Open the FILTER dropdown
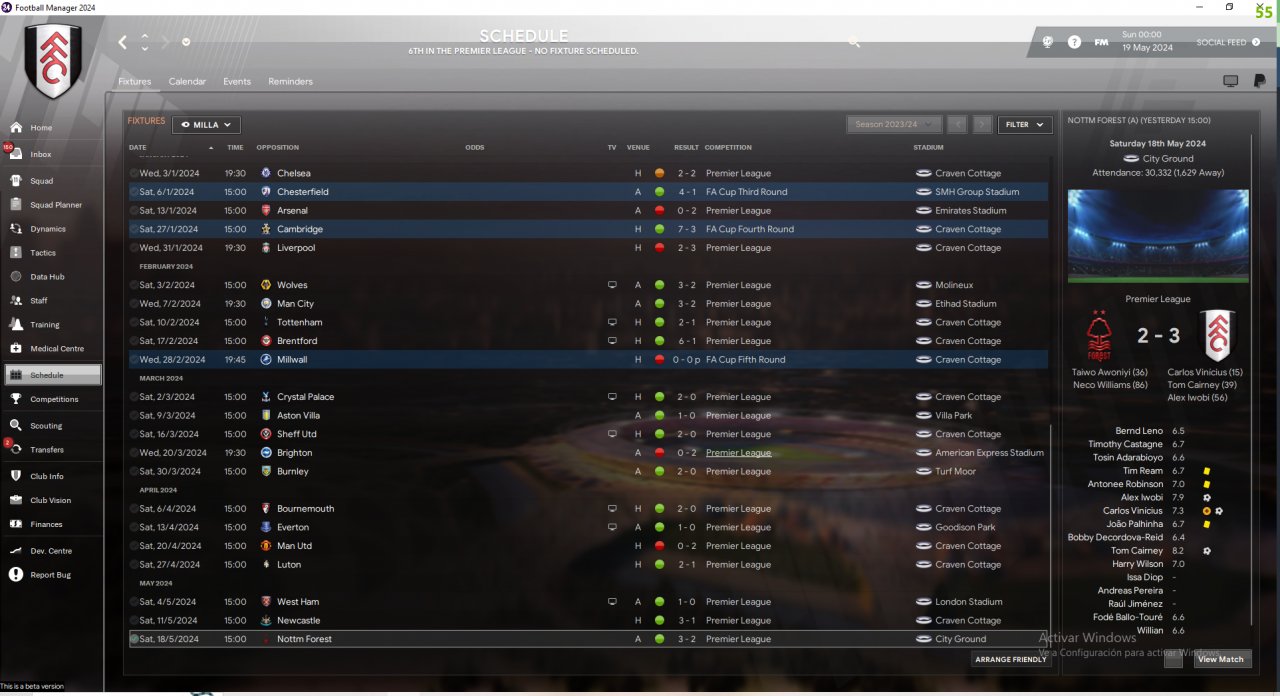 [x=1025, y=124]
